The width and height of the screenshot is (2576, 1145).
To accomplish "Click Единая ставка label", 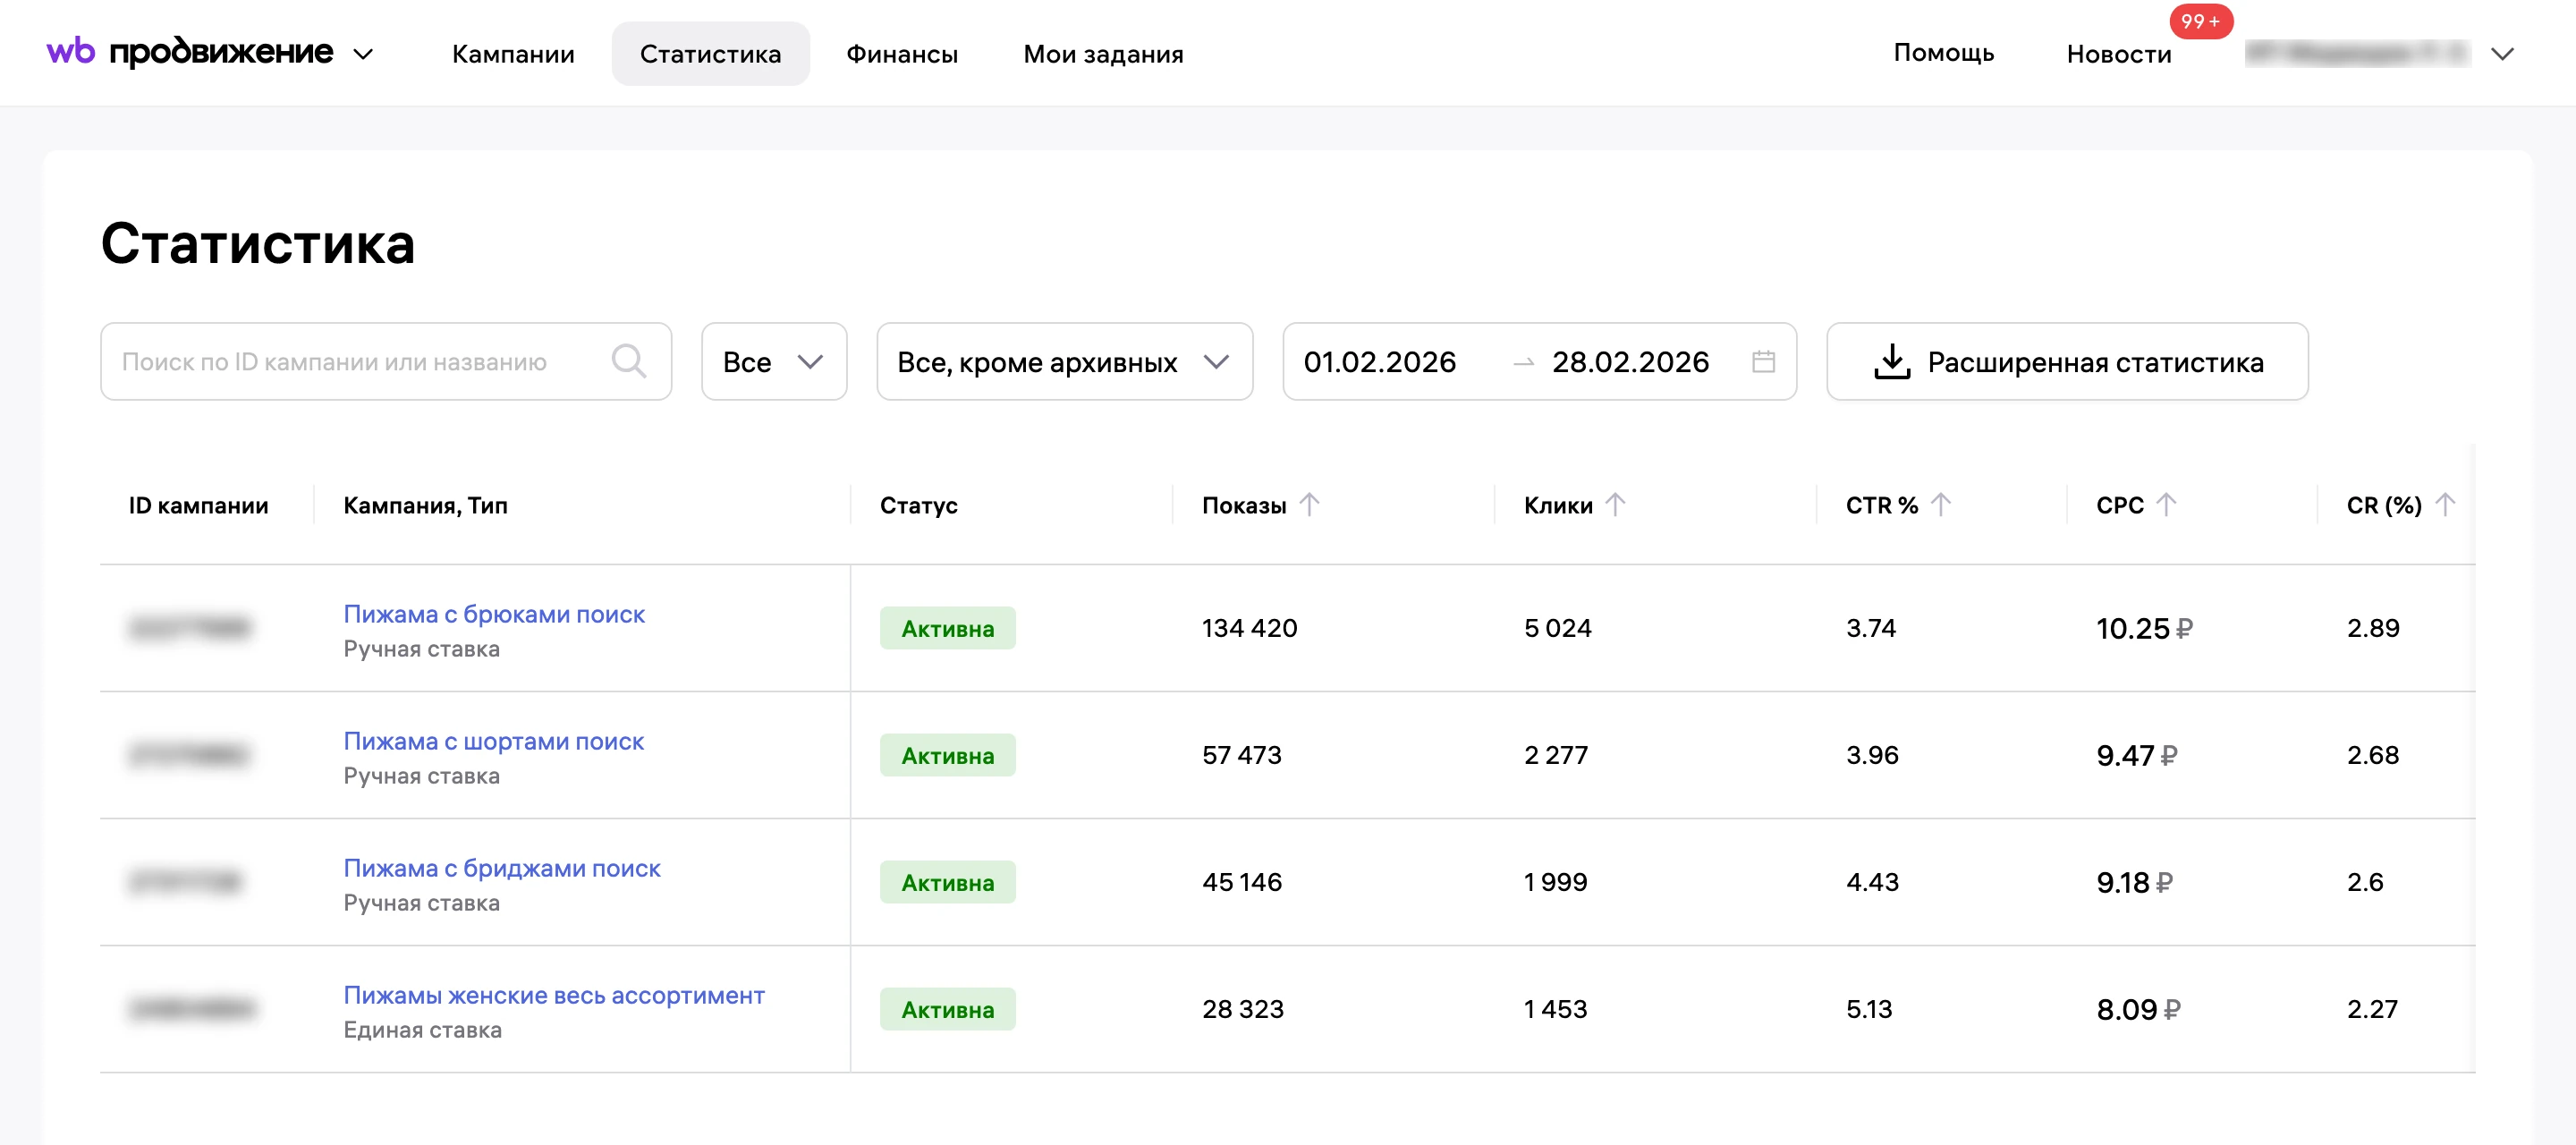I will pos(422,1030).
